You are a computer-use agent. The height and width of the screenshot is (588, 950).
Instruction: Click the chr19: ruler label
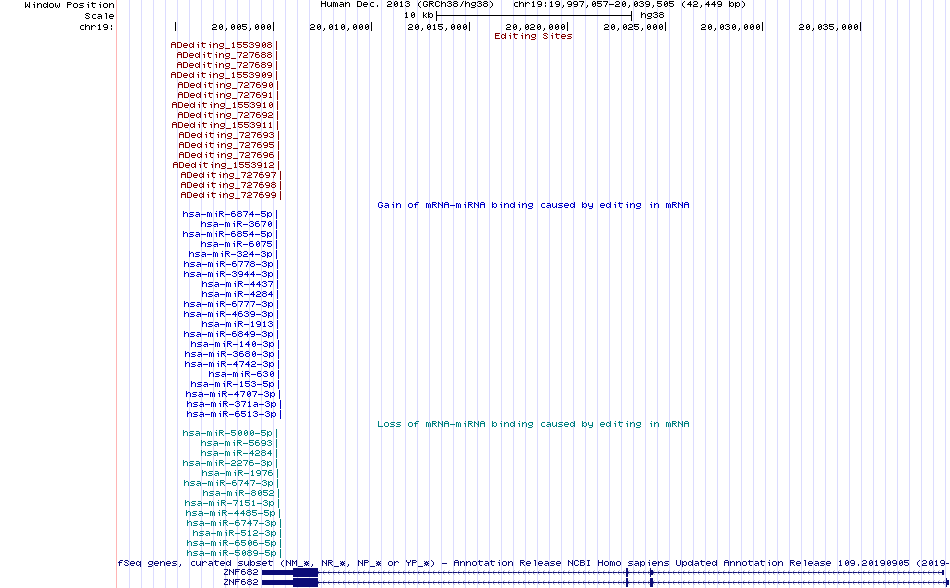tap(96, 27)
